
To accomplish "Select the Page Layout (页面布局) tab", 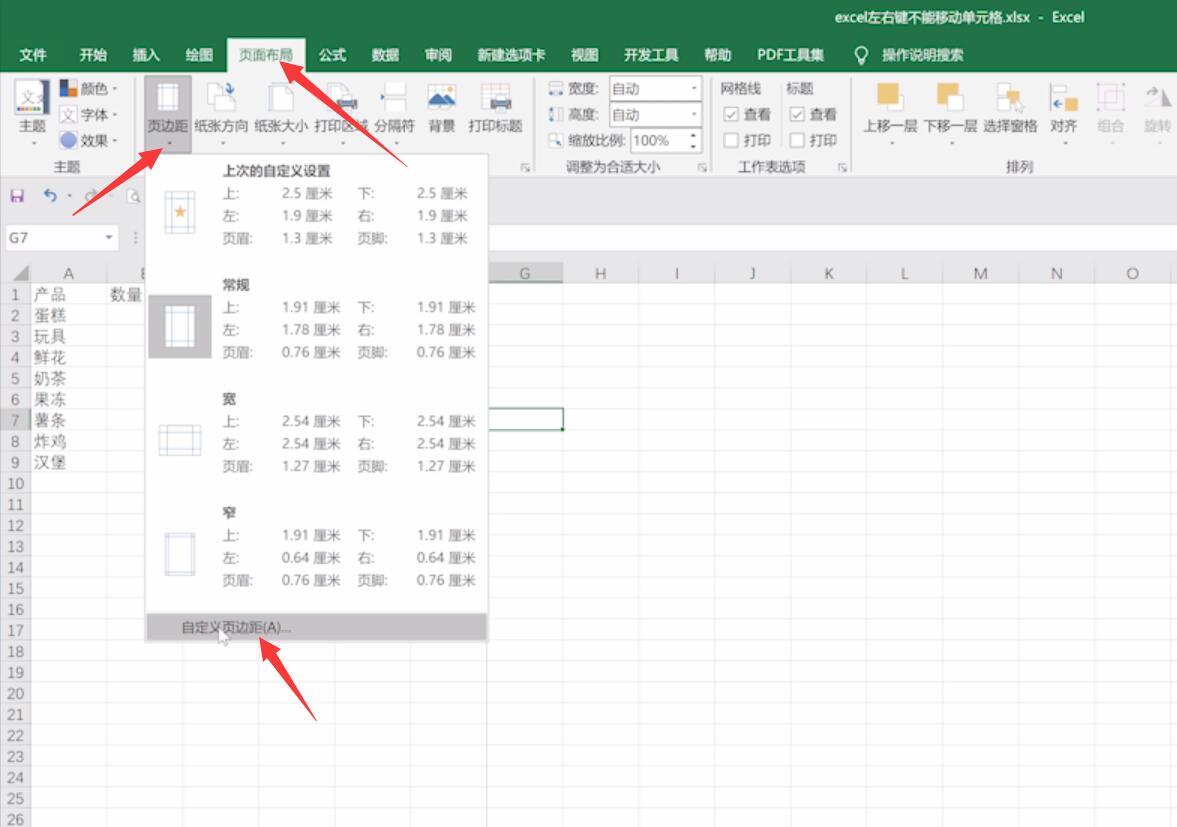I will coord(266,55).
